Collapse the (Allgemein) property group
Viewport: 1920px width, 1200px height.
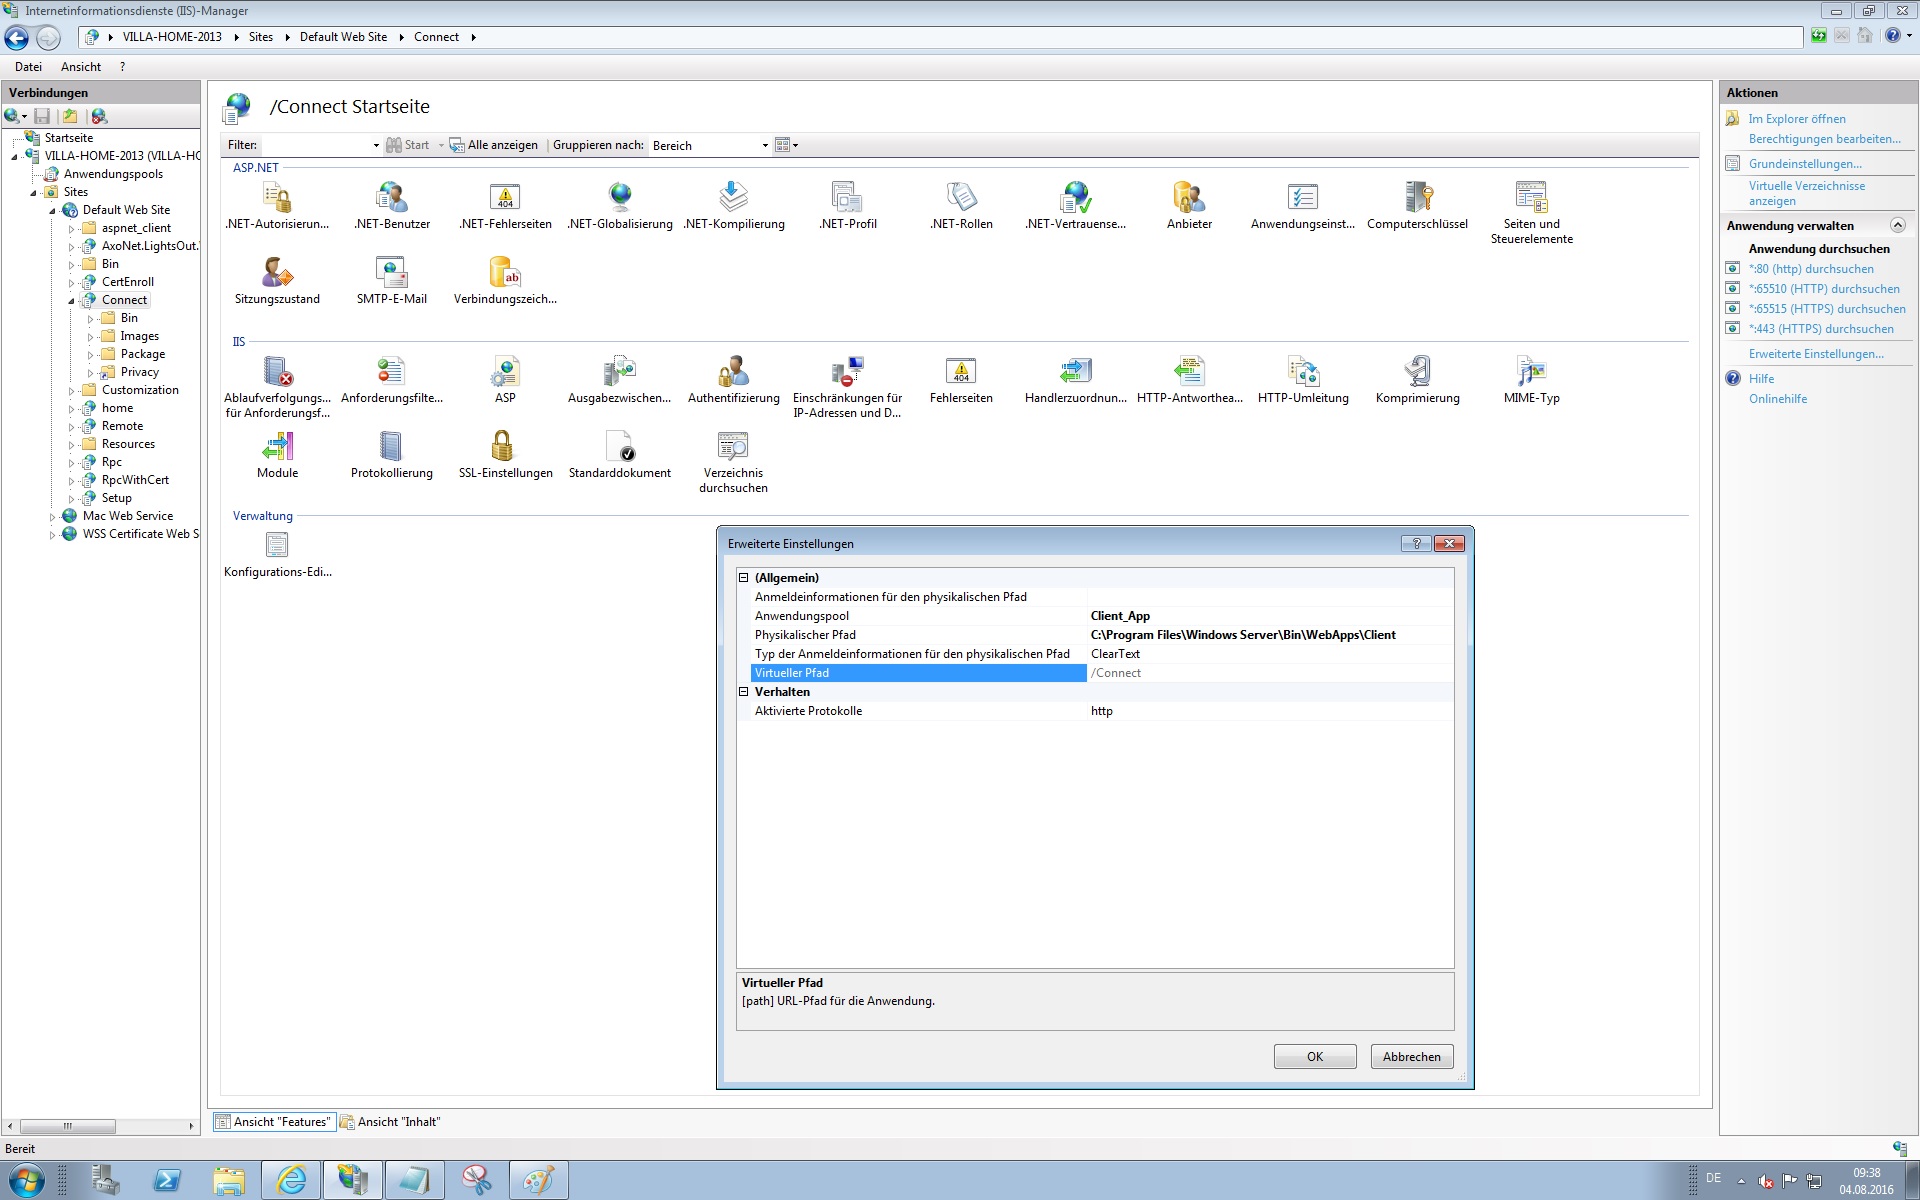[x=744, y=578]
